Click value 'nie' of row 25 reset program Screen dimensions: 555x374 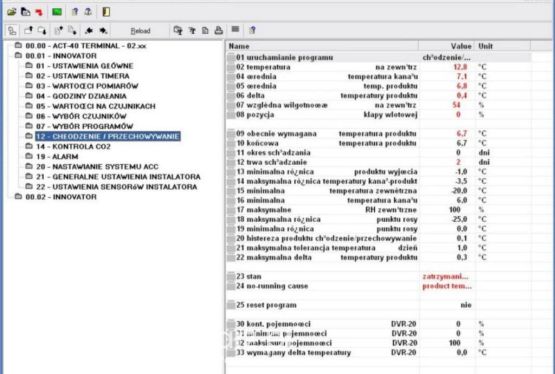(466, 305)
